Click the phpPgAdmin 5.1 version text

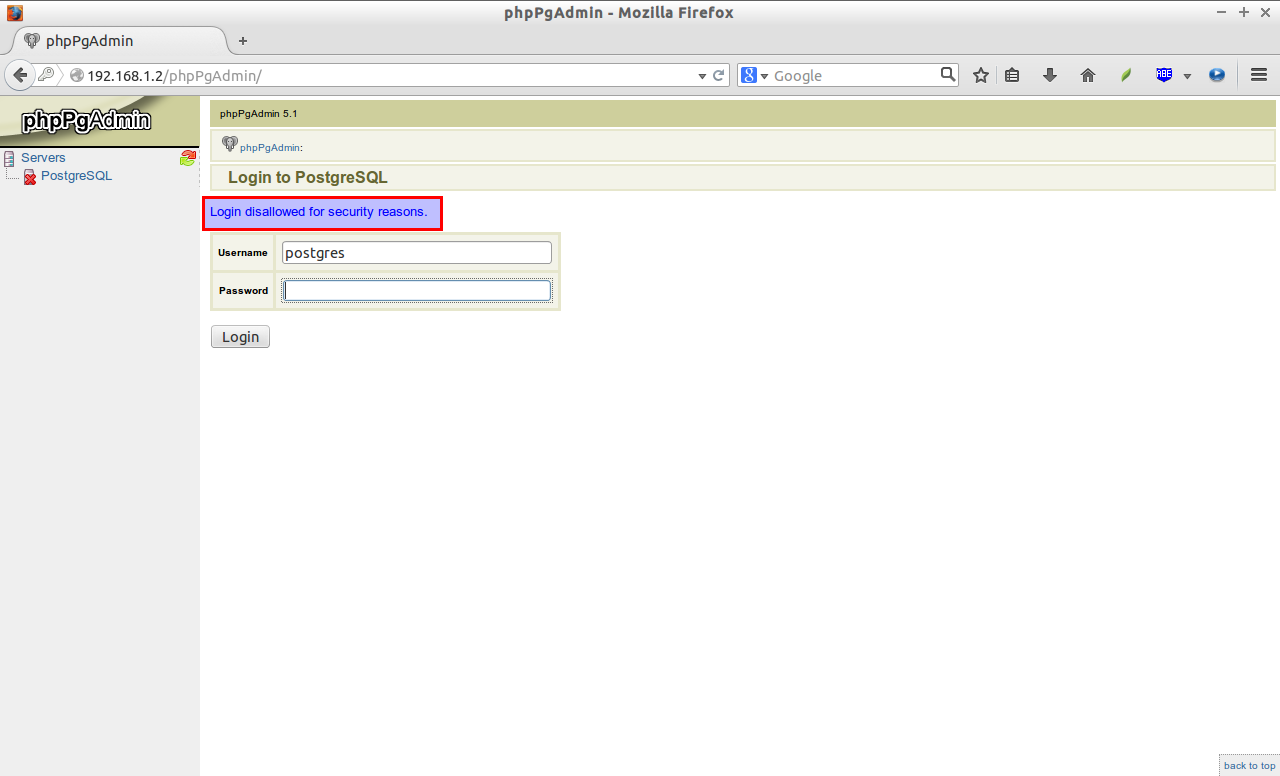[x=259, y=114]
